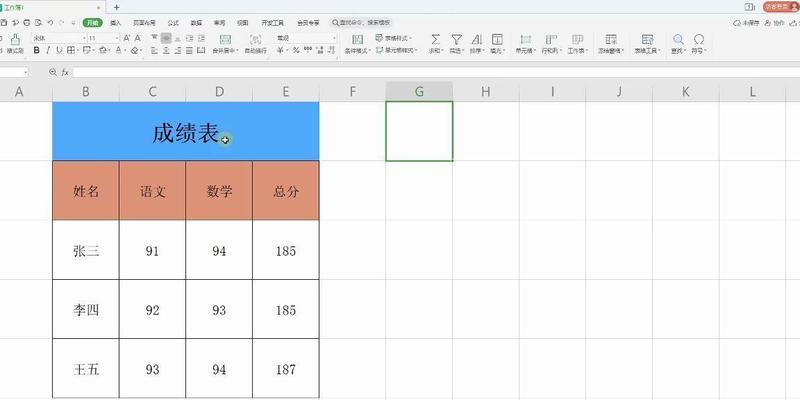800x400 pixels.
Task: Align text left horizontally
Action: pos(155,50)
